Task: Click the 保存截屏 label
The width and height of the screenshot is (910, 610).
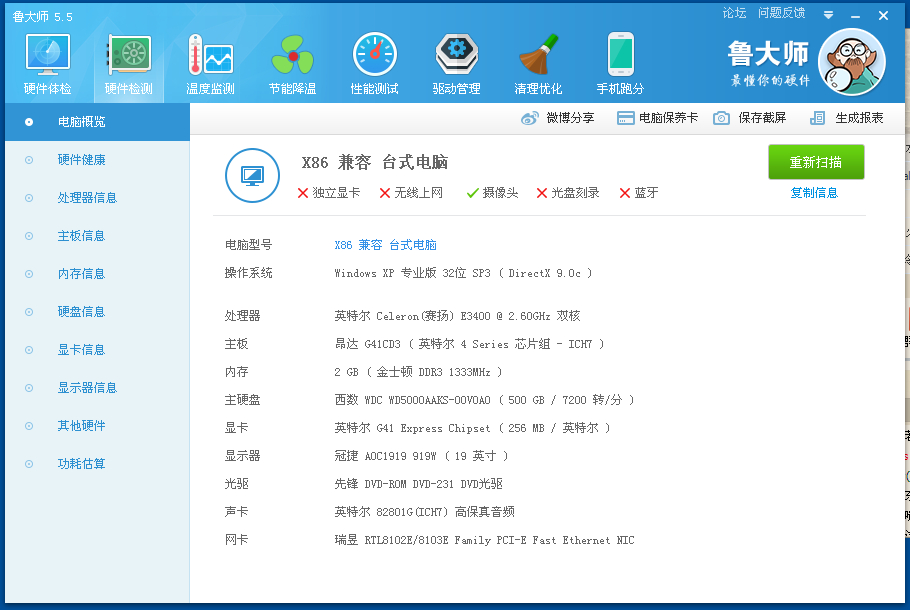Action: (762, 118)
